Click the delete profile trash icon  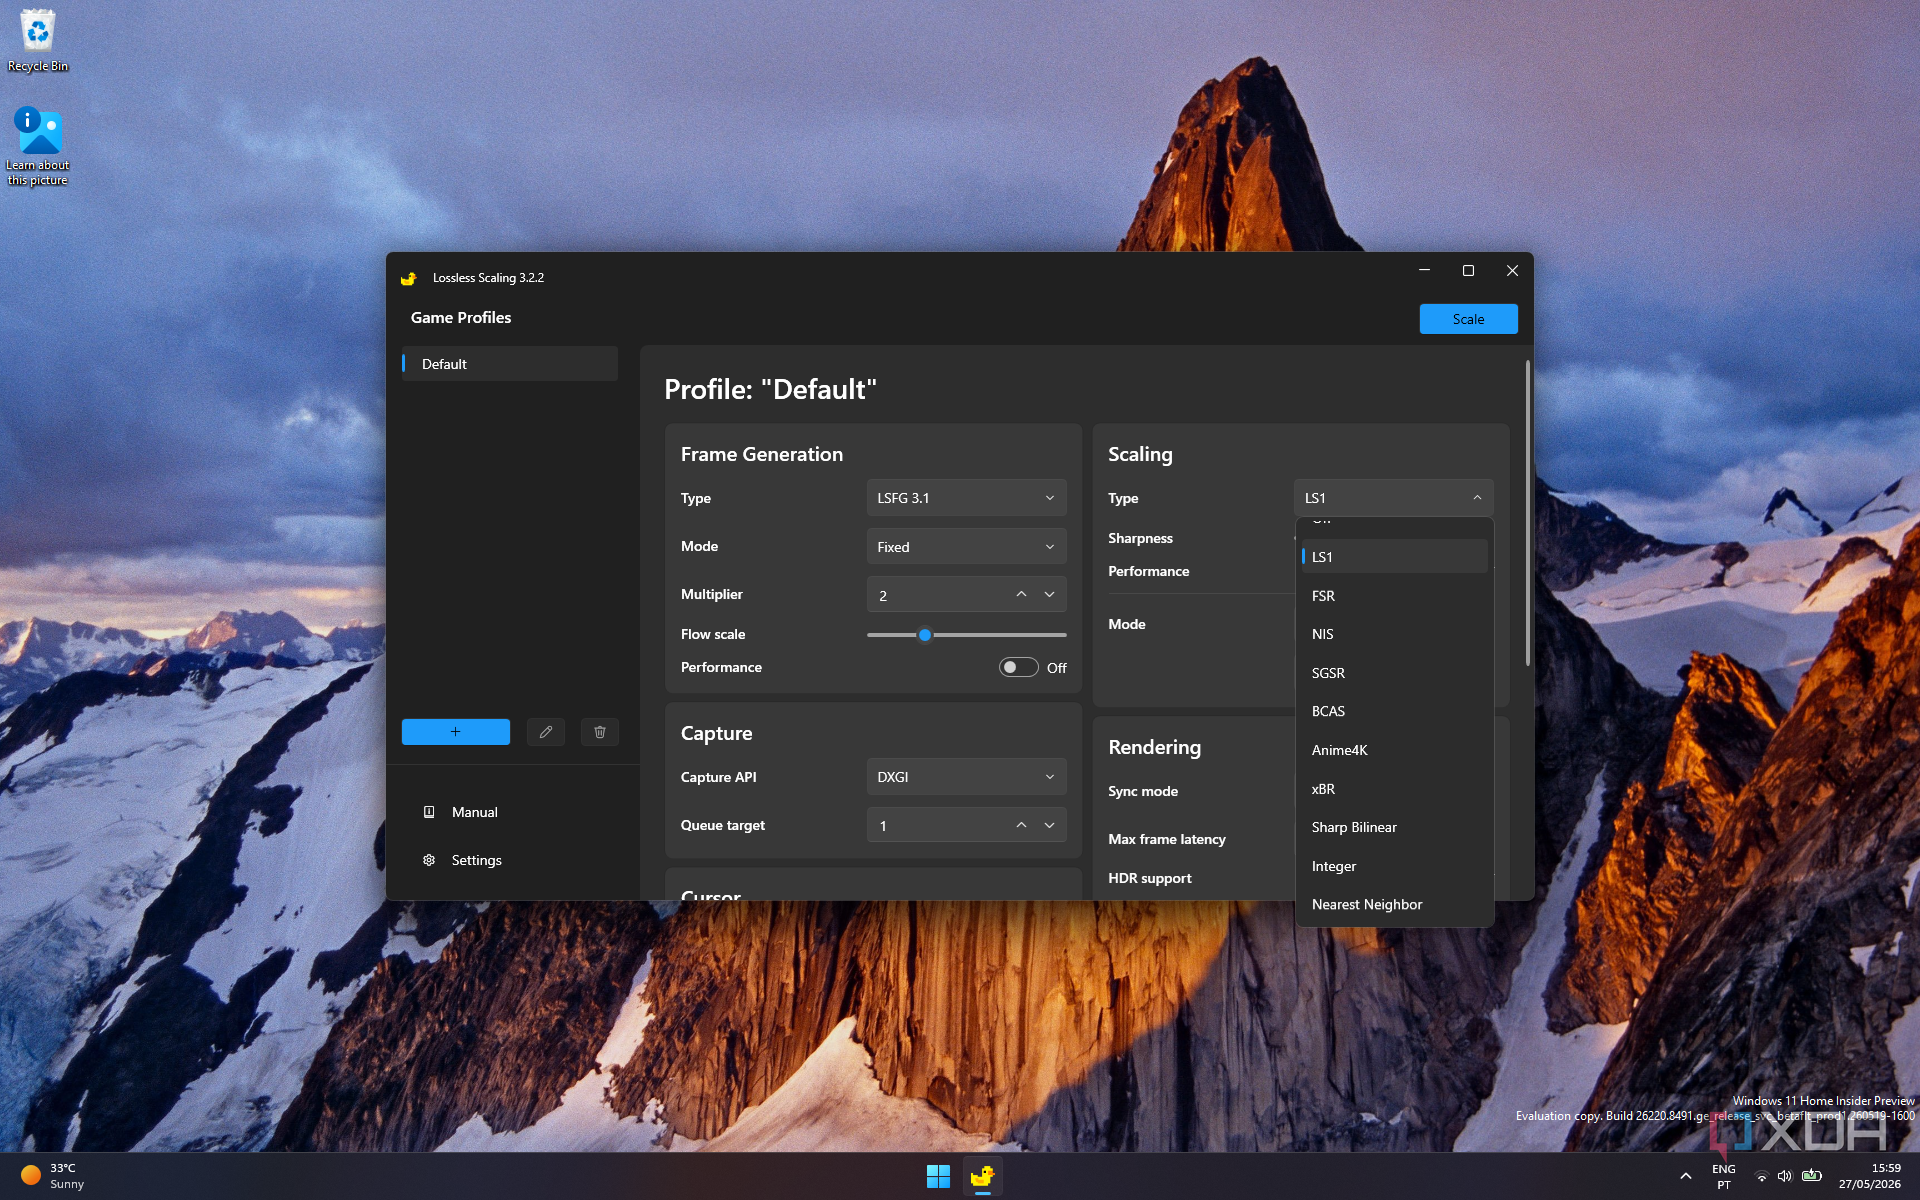coord(600,732)
